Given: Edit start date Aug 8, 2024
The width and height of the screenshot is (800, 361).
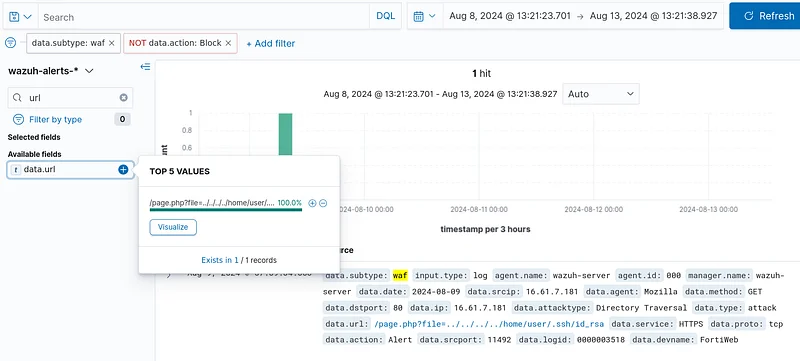Looking at the screenshot, I should click(510, 16).
